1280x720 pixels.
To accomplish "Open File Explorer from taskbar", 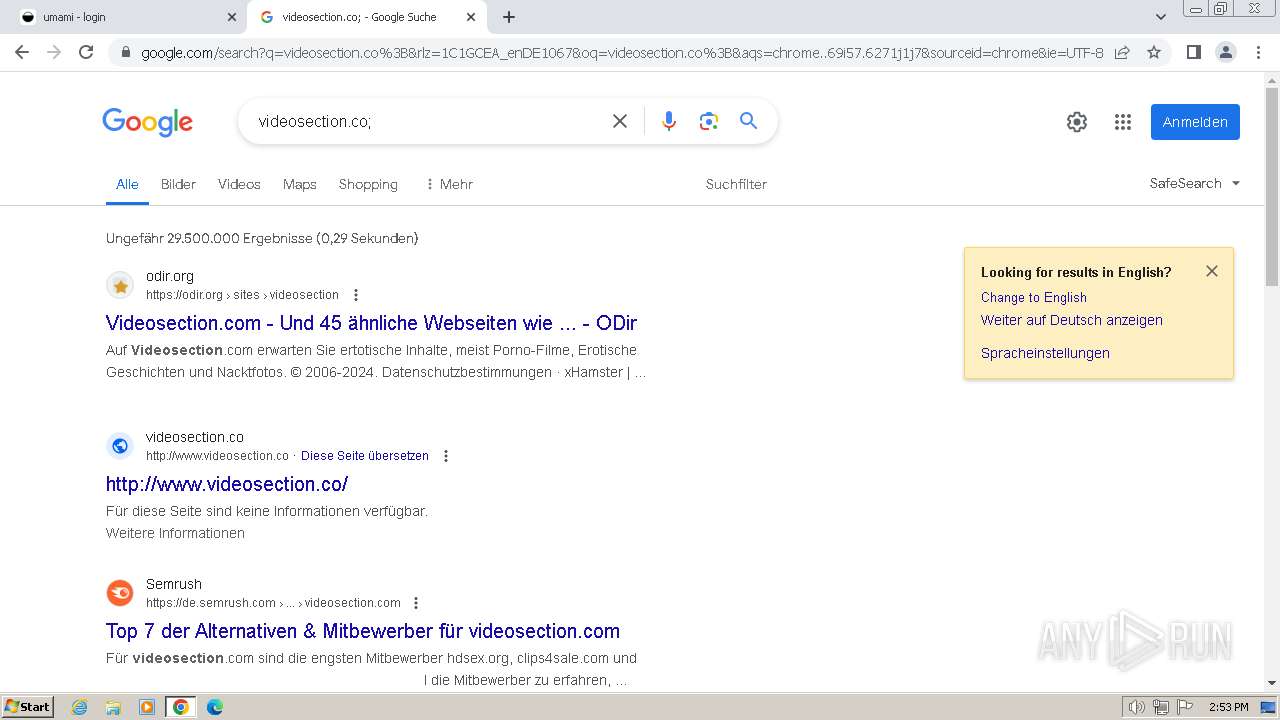I will click(113, 707).
